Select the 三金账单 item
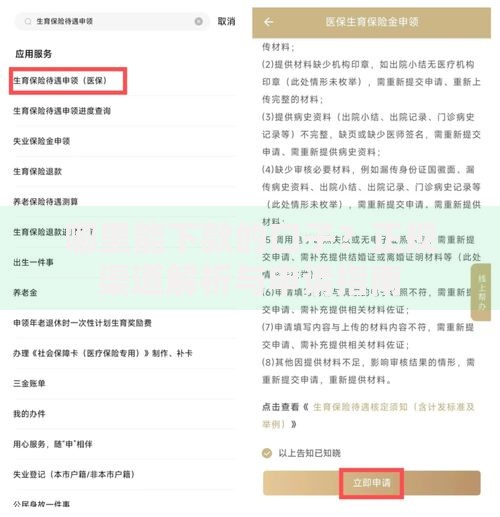Viewport: 500px width, 517px height. 29,383
